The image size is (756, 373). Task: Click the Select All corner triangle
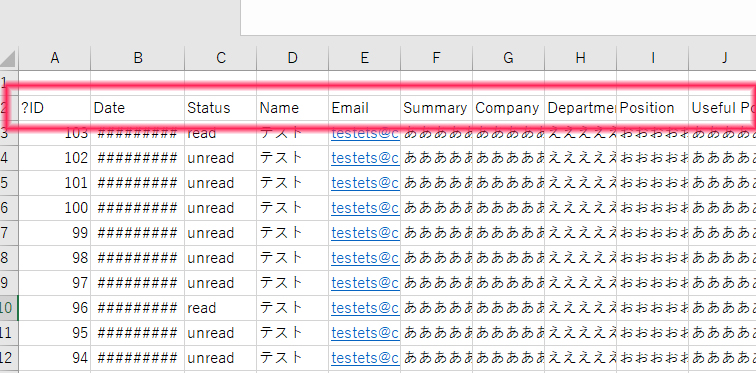9,58
